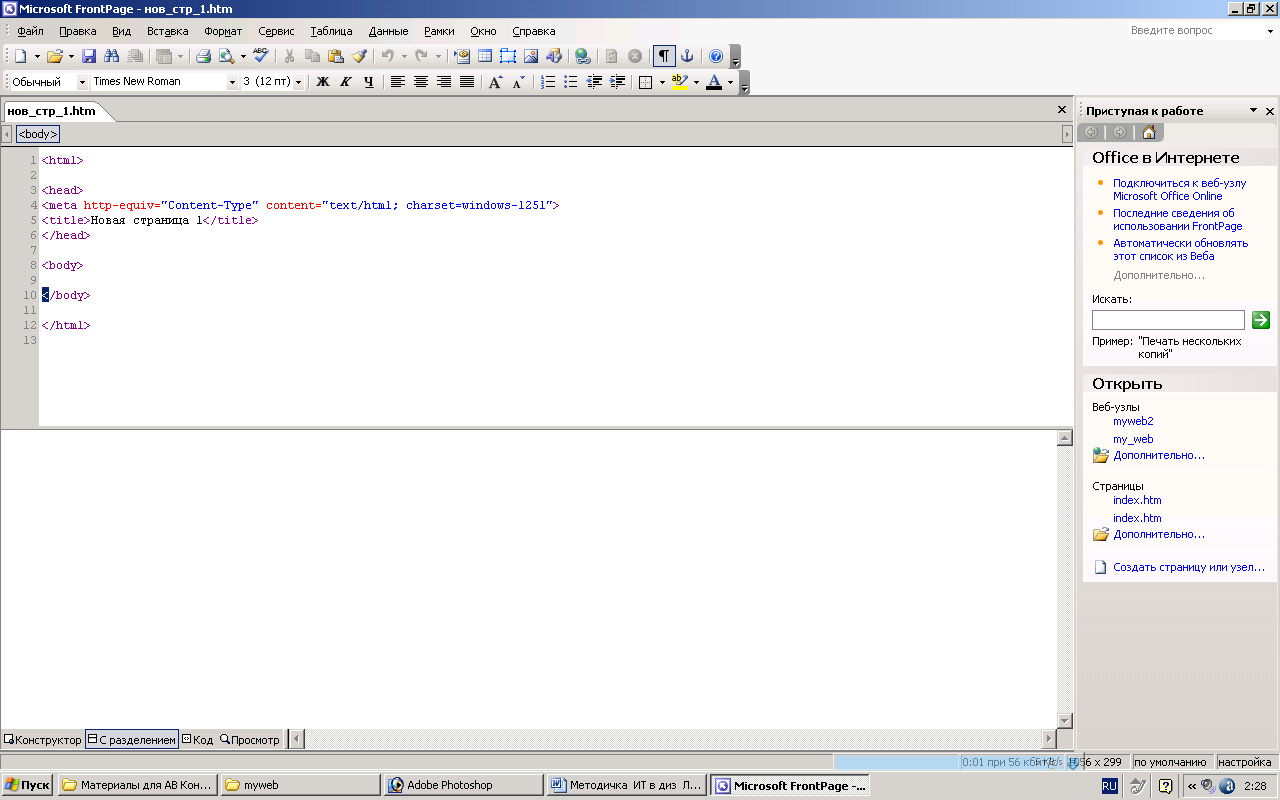Open Times New Roman font dropdown

233,82
